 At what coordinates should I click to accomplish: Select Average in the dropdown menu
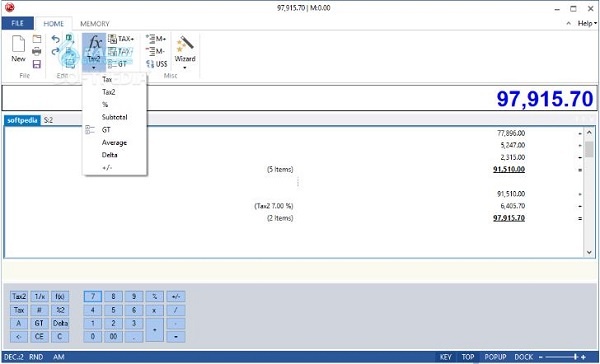pos(115,142)
